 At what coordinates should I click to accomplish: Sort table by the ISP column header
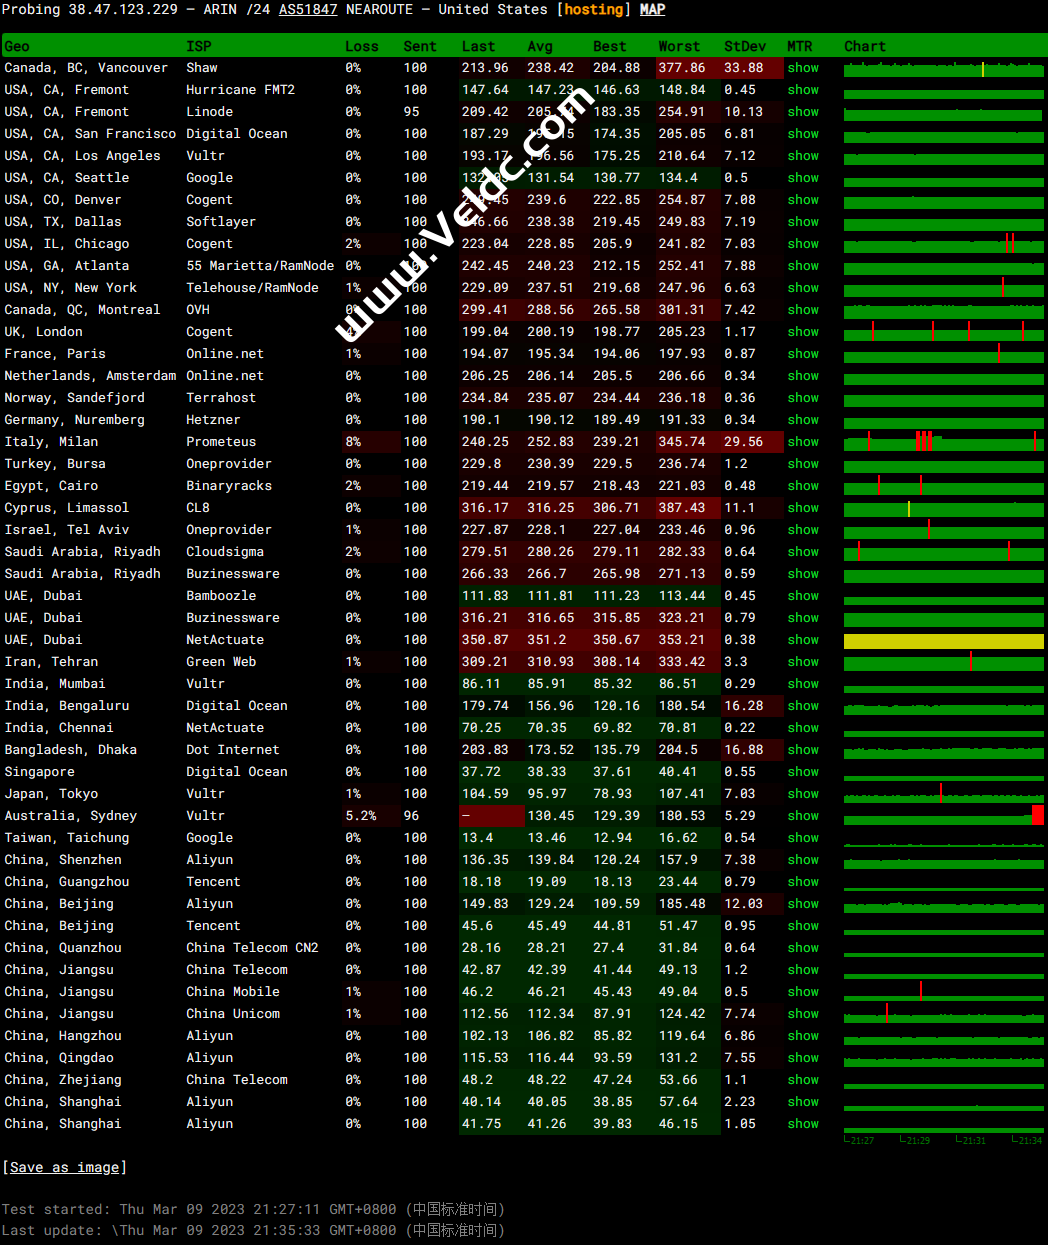point(198,46)
